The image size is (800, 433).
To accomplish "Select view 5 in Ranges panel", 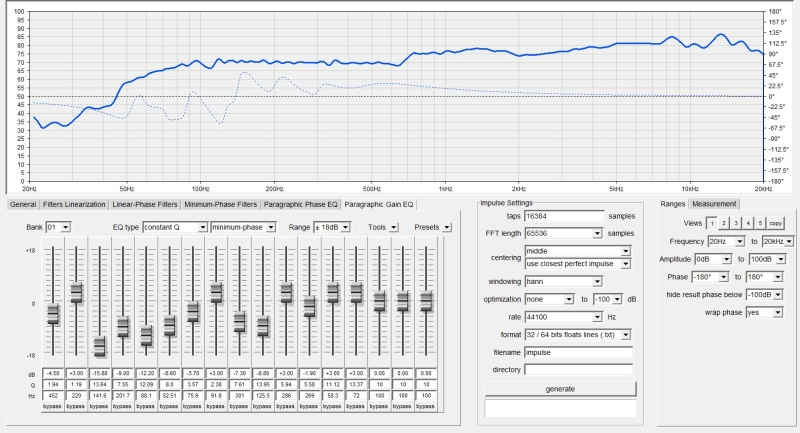I will [760, 223].
